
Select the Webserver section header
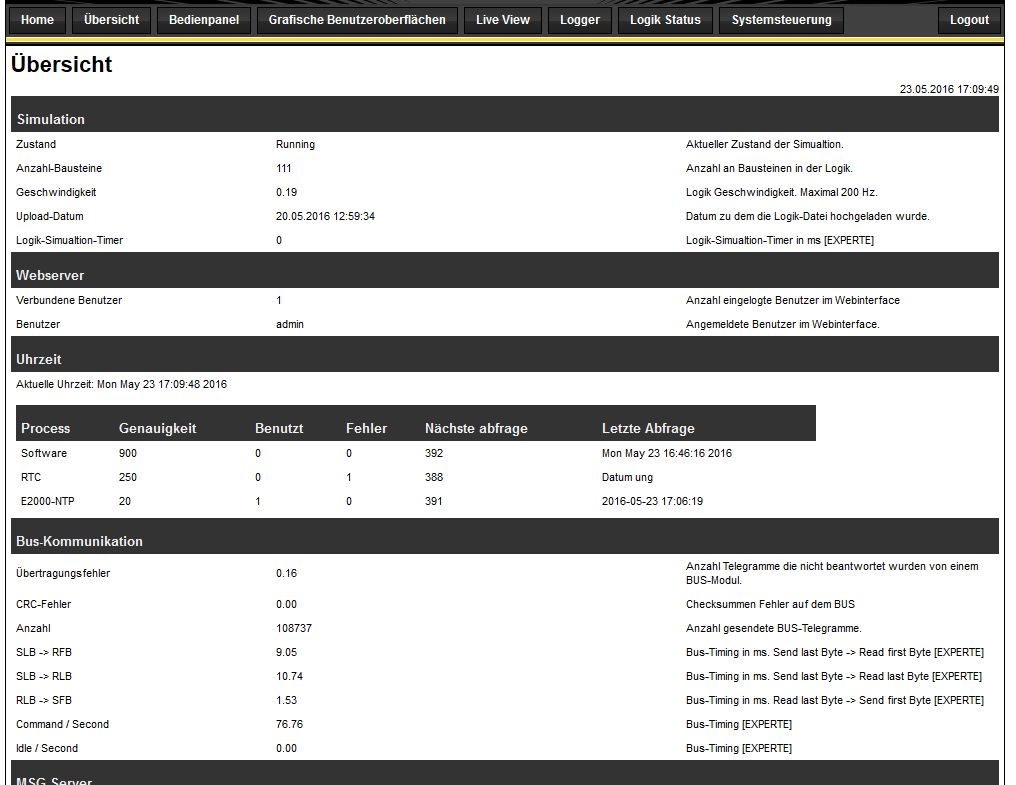point(50,275)
